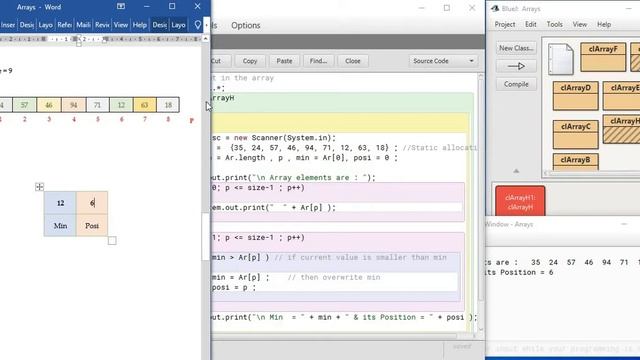The width and height of the screenshot is (640, 360).
Task: Click the editor's Close button
Action: (353, 61)
